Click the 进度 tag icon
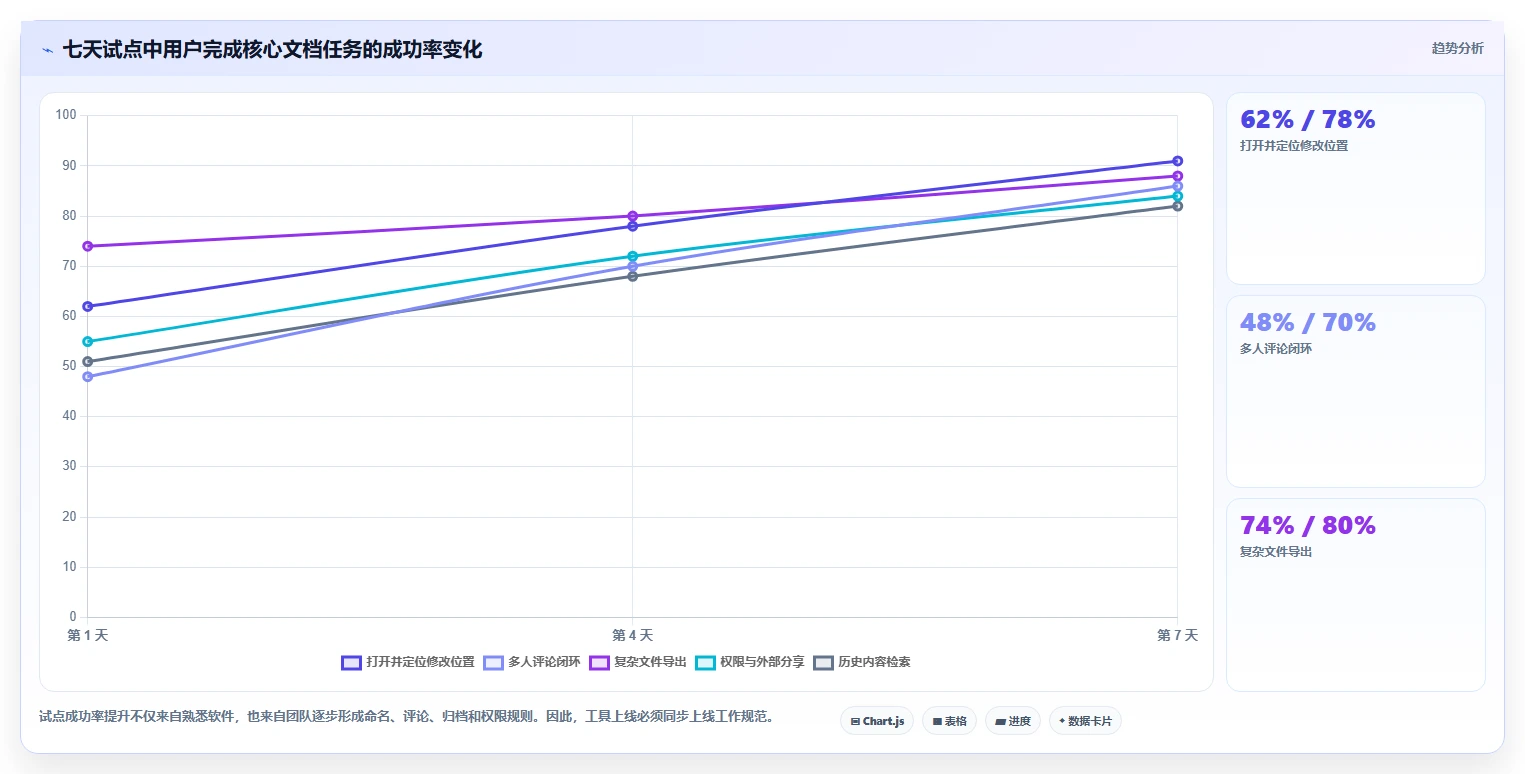 tap(1001, 721)
